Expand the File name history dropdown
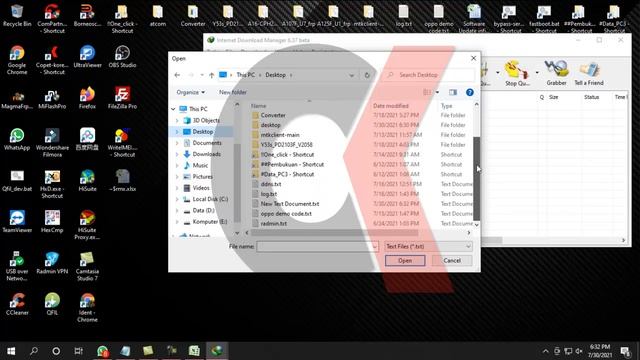The height and width of the screenshot is (360, 640). click(375, 247)
